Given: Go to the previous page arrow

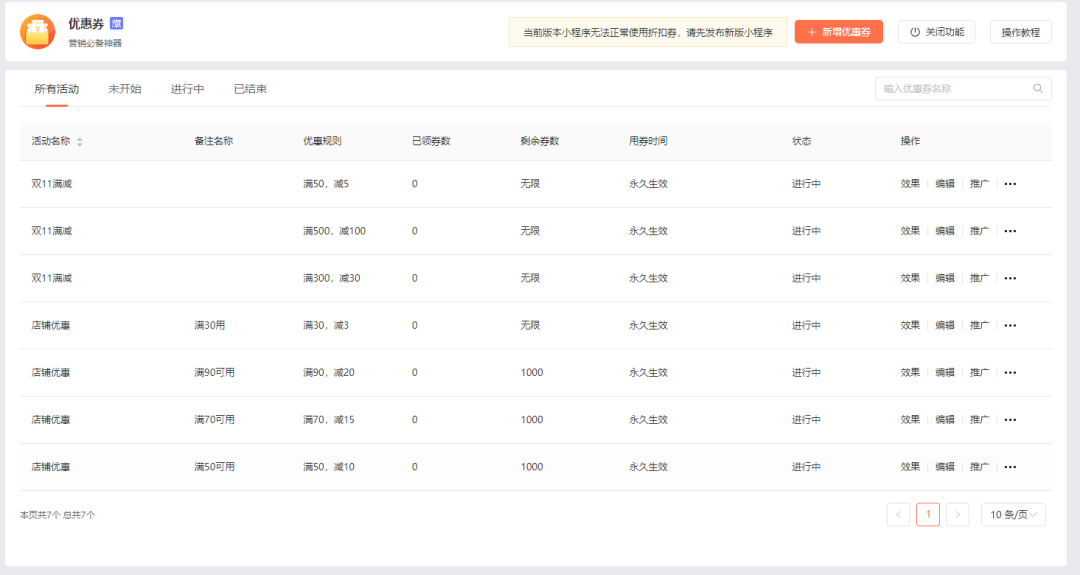Looking at the screenshot, I should click(x=898, y=514).
